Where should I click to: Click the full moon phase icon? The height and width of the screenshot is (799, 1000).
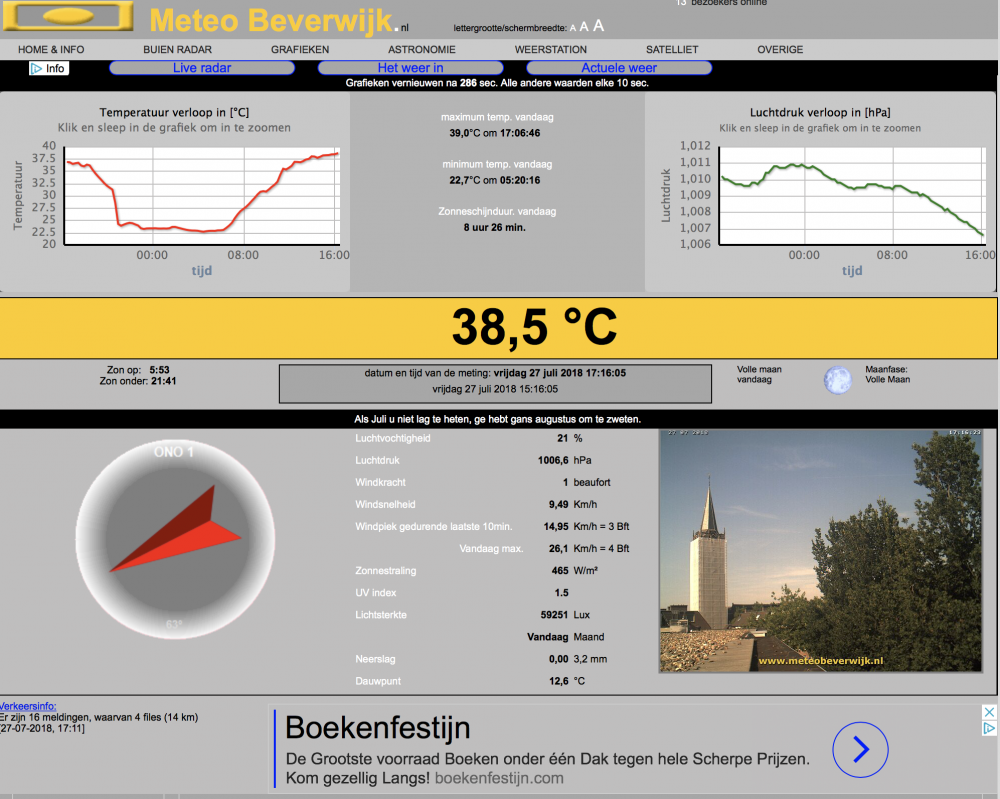837,380
